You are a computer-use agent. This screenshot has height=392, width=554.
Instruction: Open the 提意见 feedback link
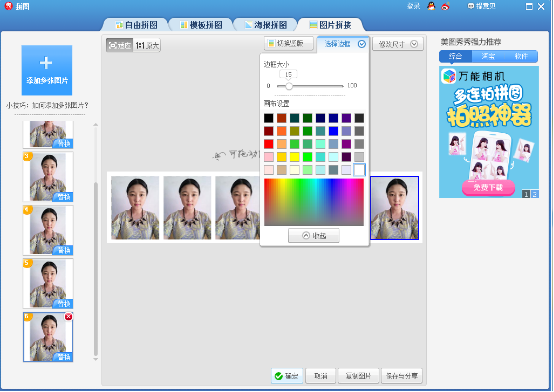[x=482, y=6]
